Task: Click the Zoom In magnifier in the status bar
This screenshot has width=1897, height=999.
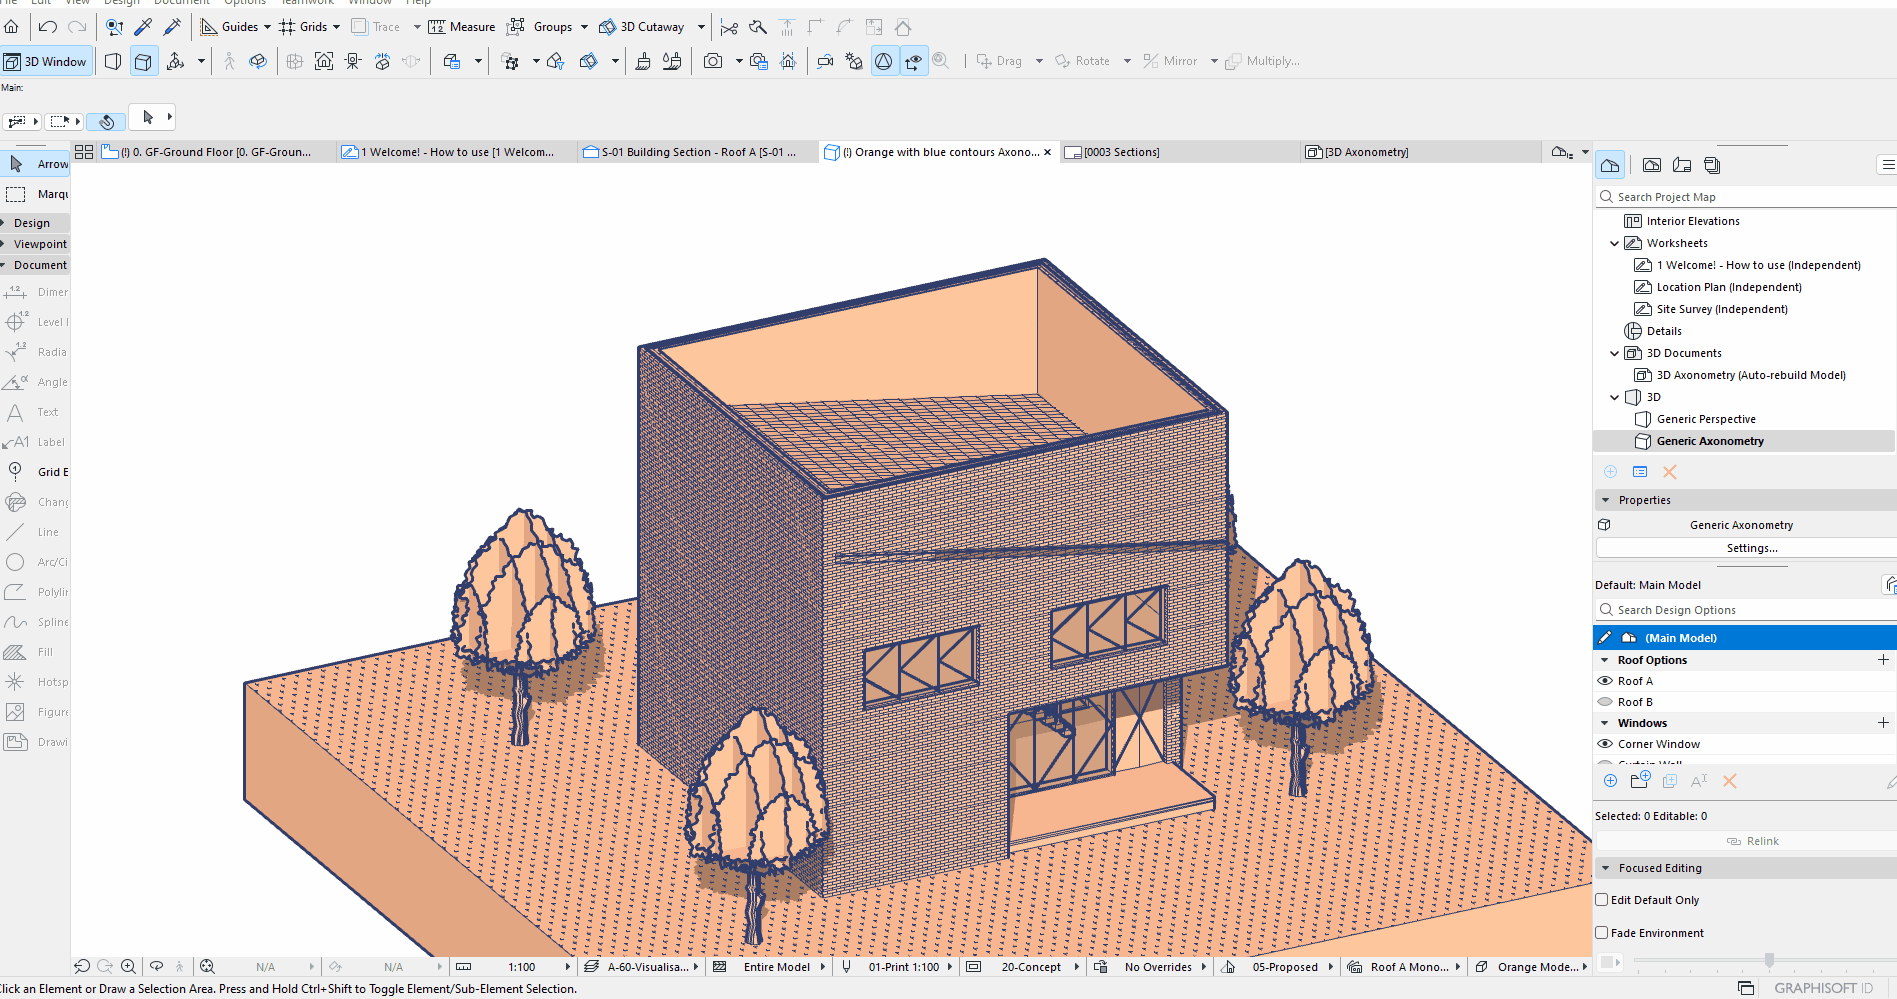Action: 128,967
